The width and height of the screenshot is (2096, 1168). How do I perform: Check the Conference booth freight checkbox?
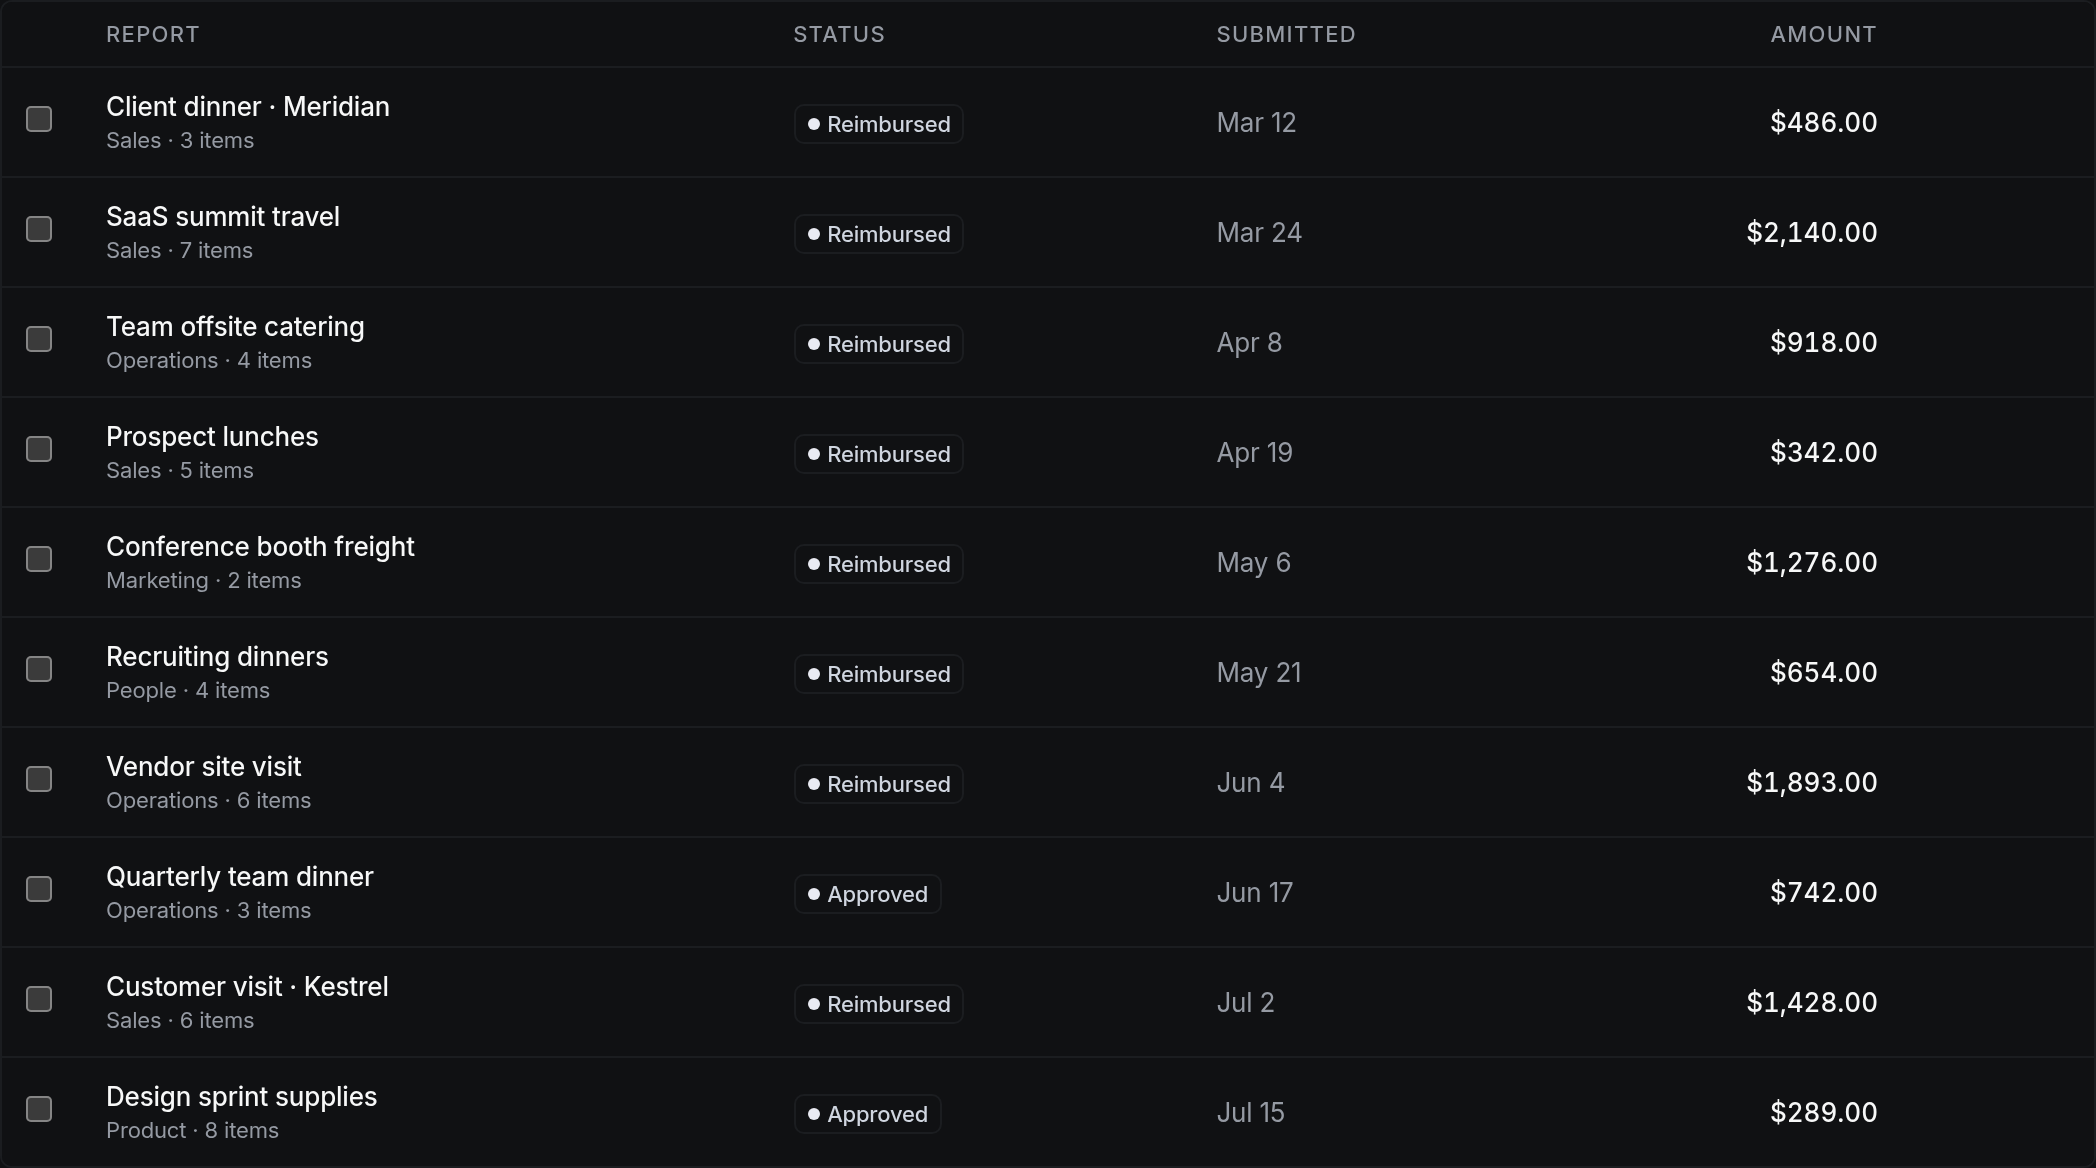(39, 559)
